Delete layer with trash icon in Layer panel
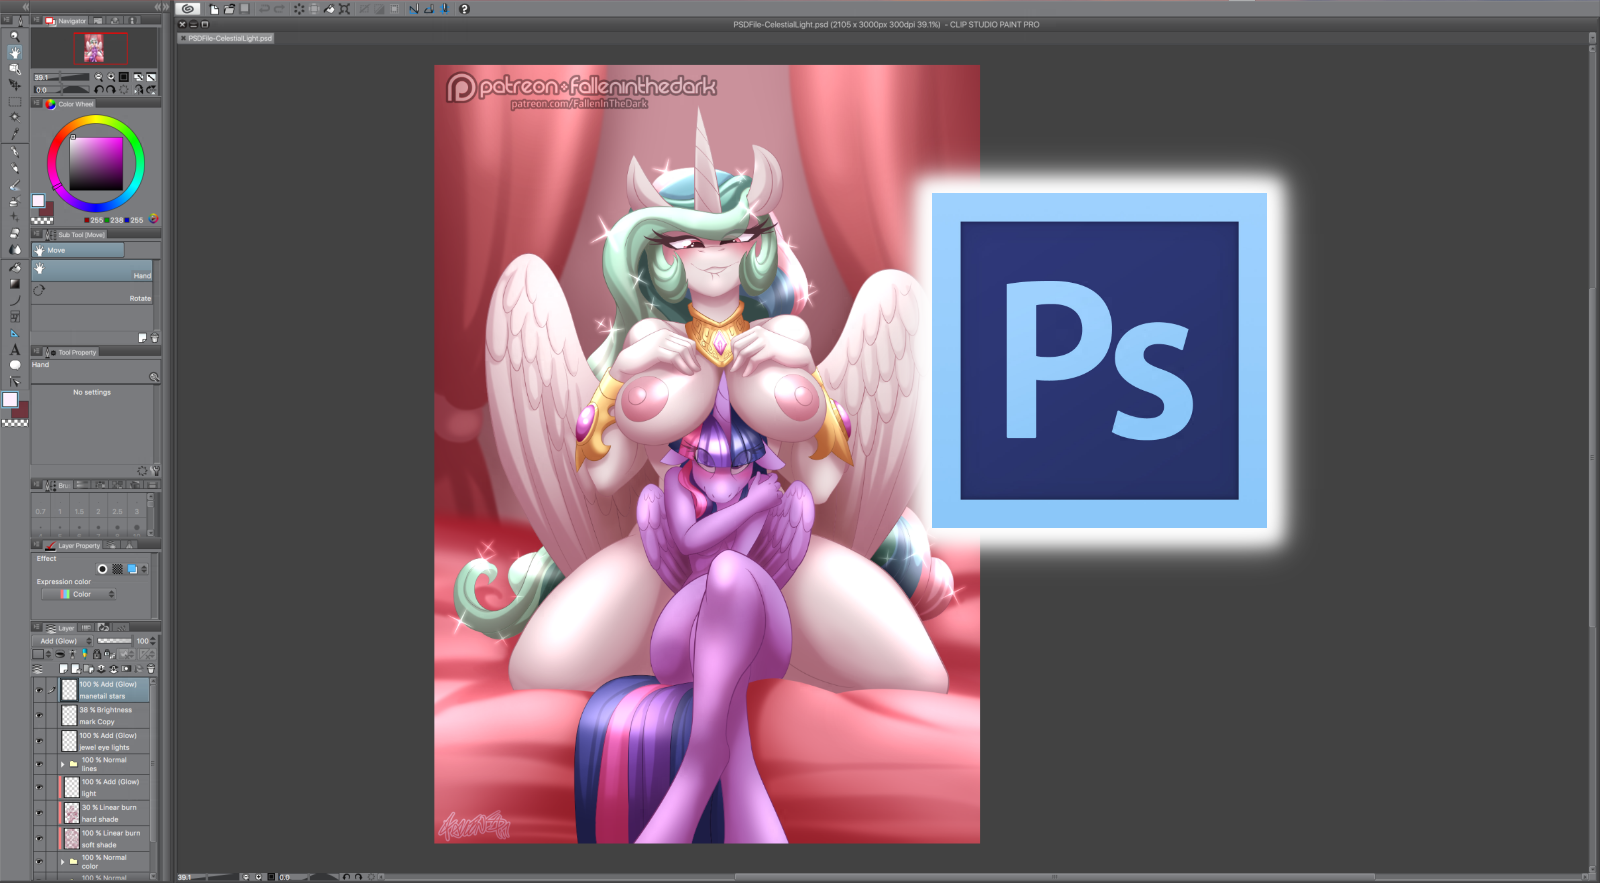 pos(151,669)
